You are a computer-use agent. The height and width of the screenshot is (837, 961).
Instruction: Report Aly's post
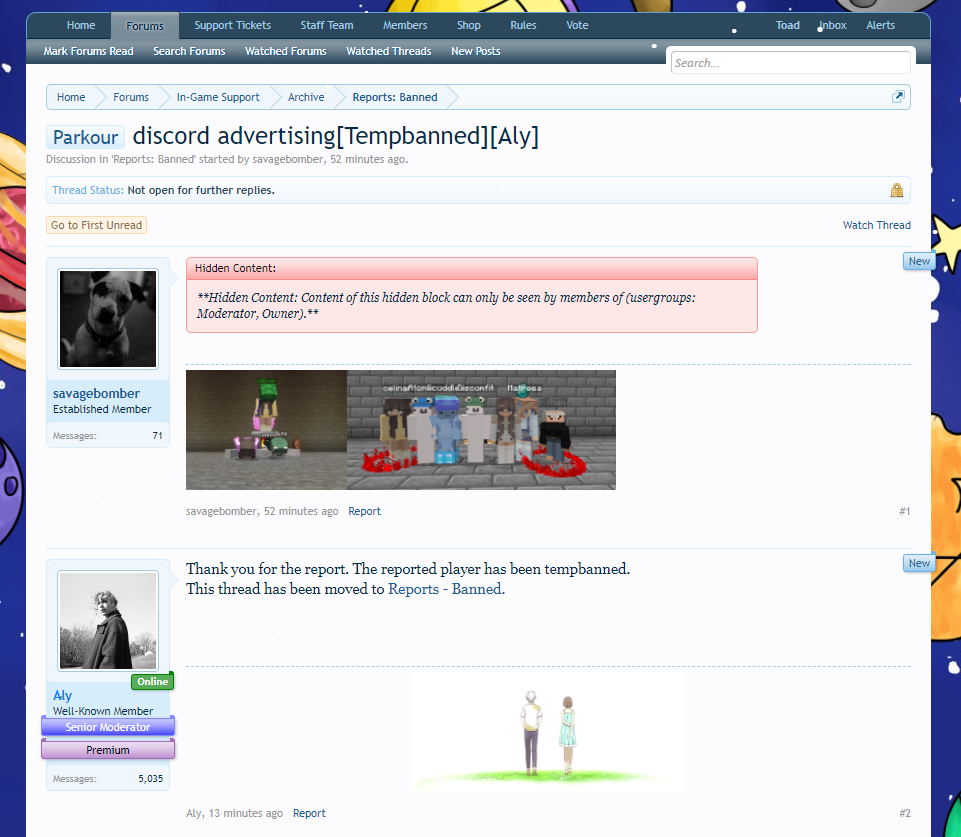click(x=310, y=813)
